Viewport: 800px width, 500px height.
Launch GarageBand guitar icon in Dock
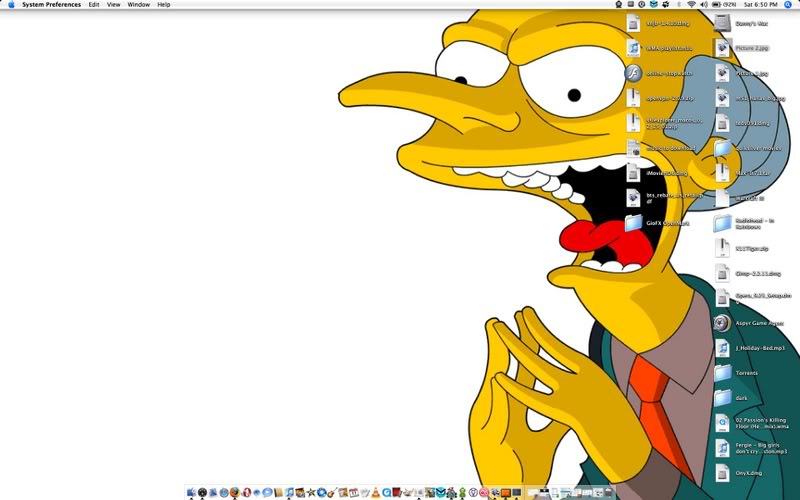click(x=332, y=492)
